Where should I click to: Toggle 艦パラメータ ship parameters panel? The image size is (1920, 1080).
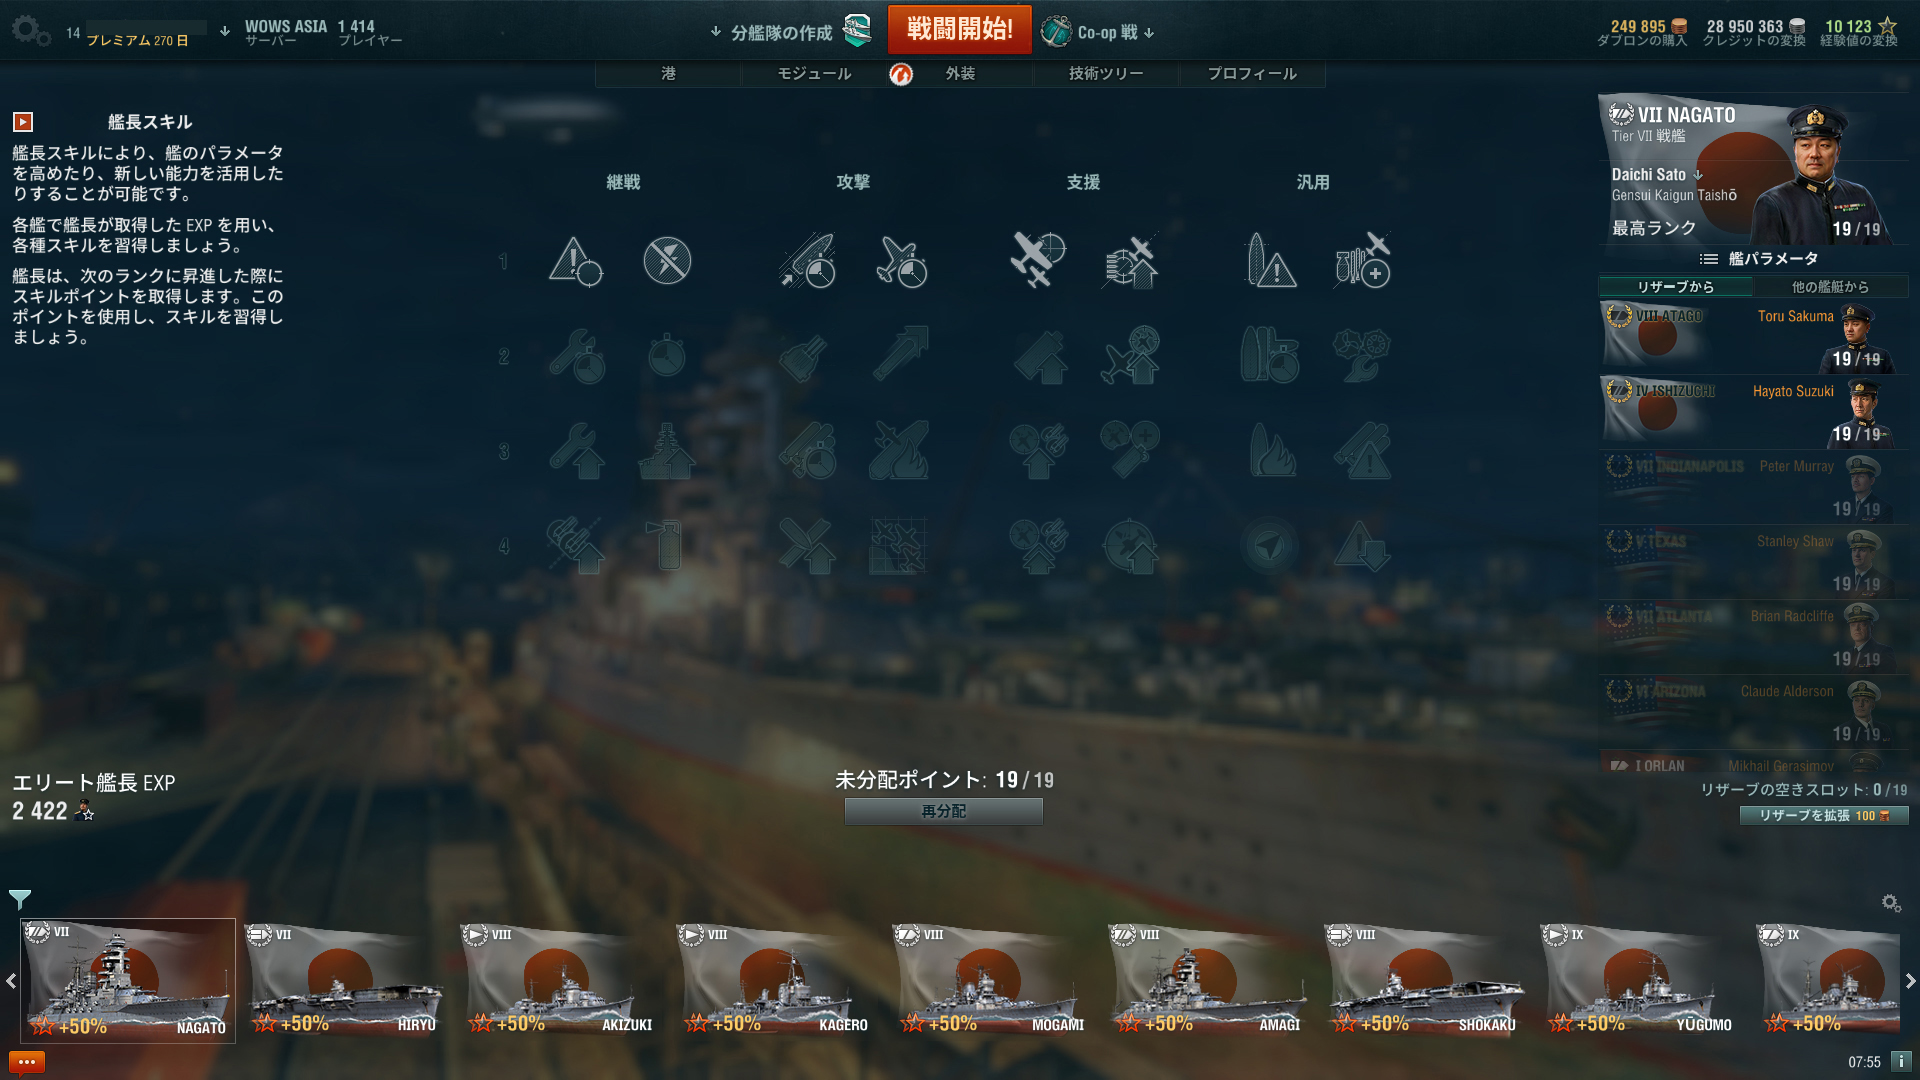(1758, 259)
